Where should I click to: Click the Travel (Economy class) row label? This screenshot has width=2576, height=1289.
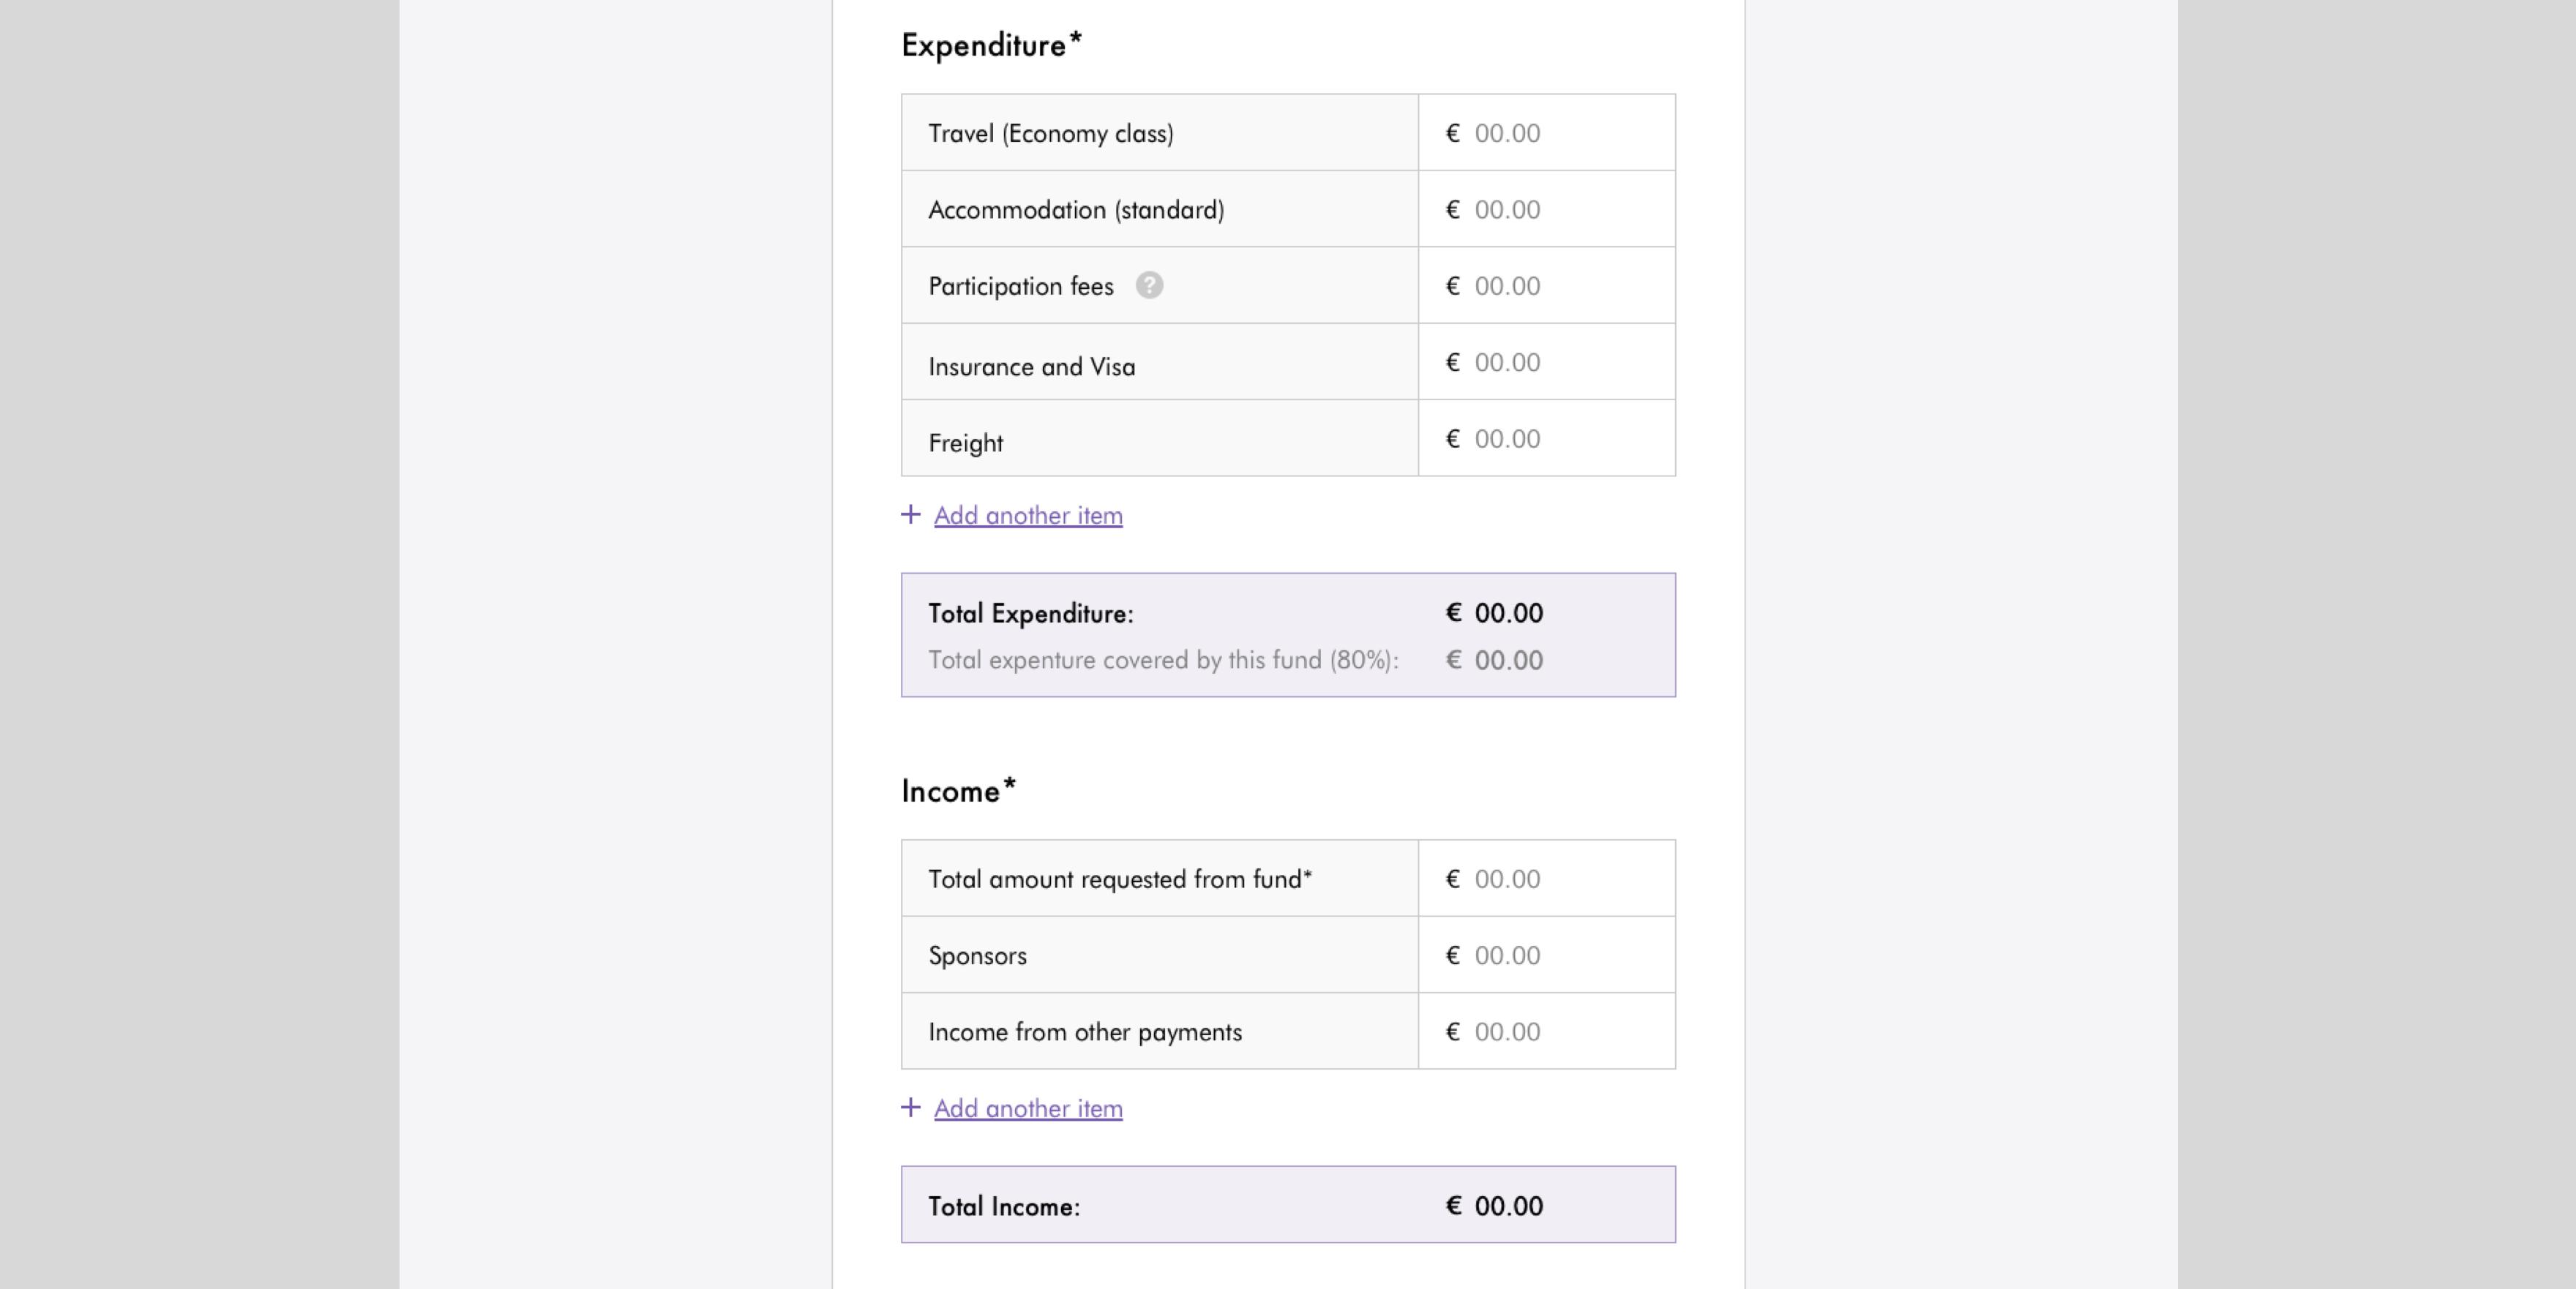point(1050,133)
